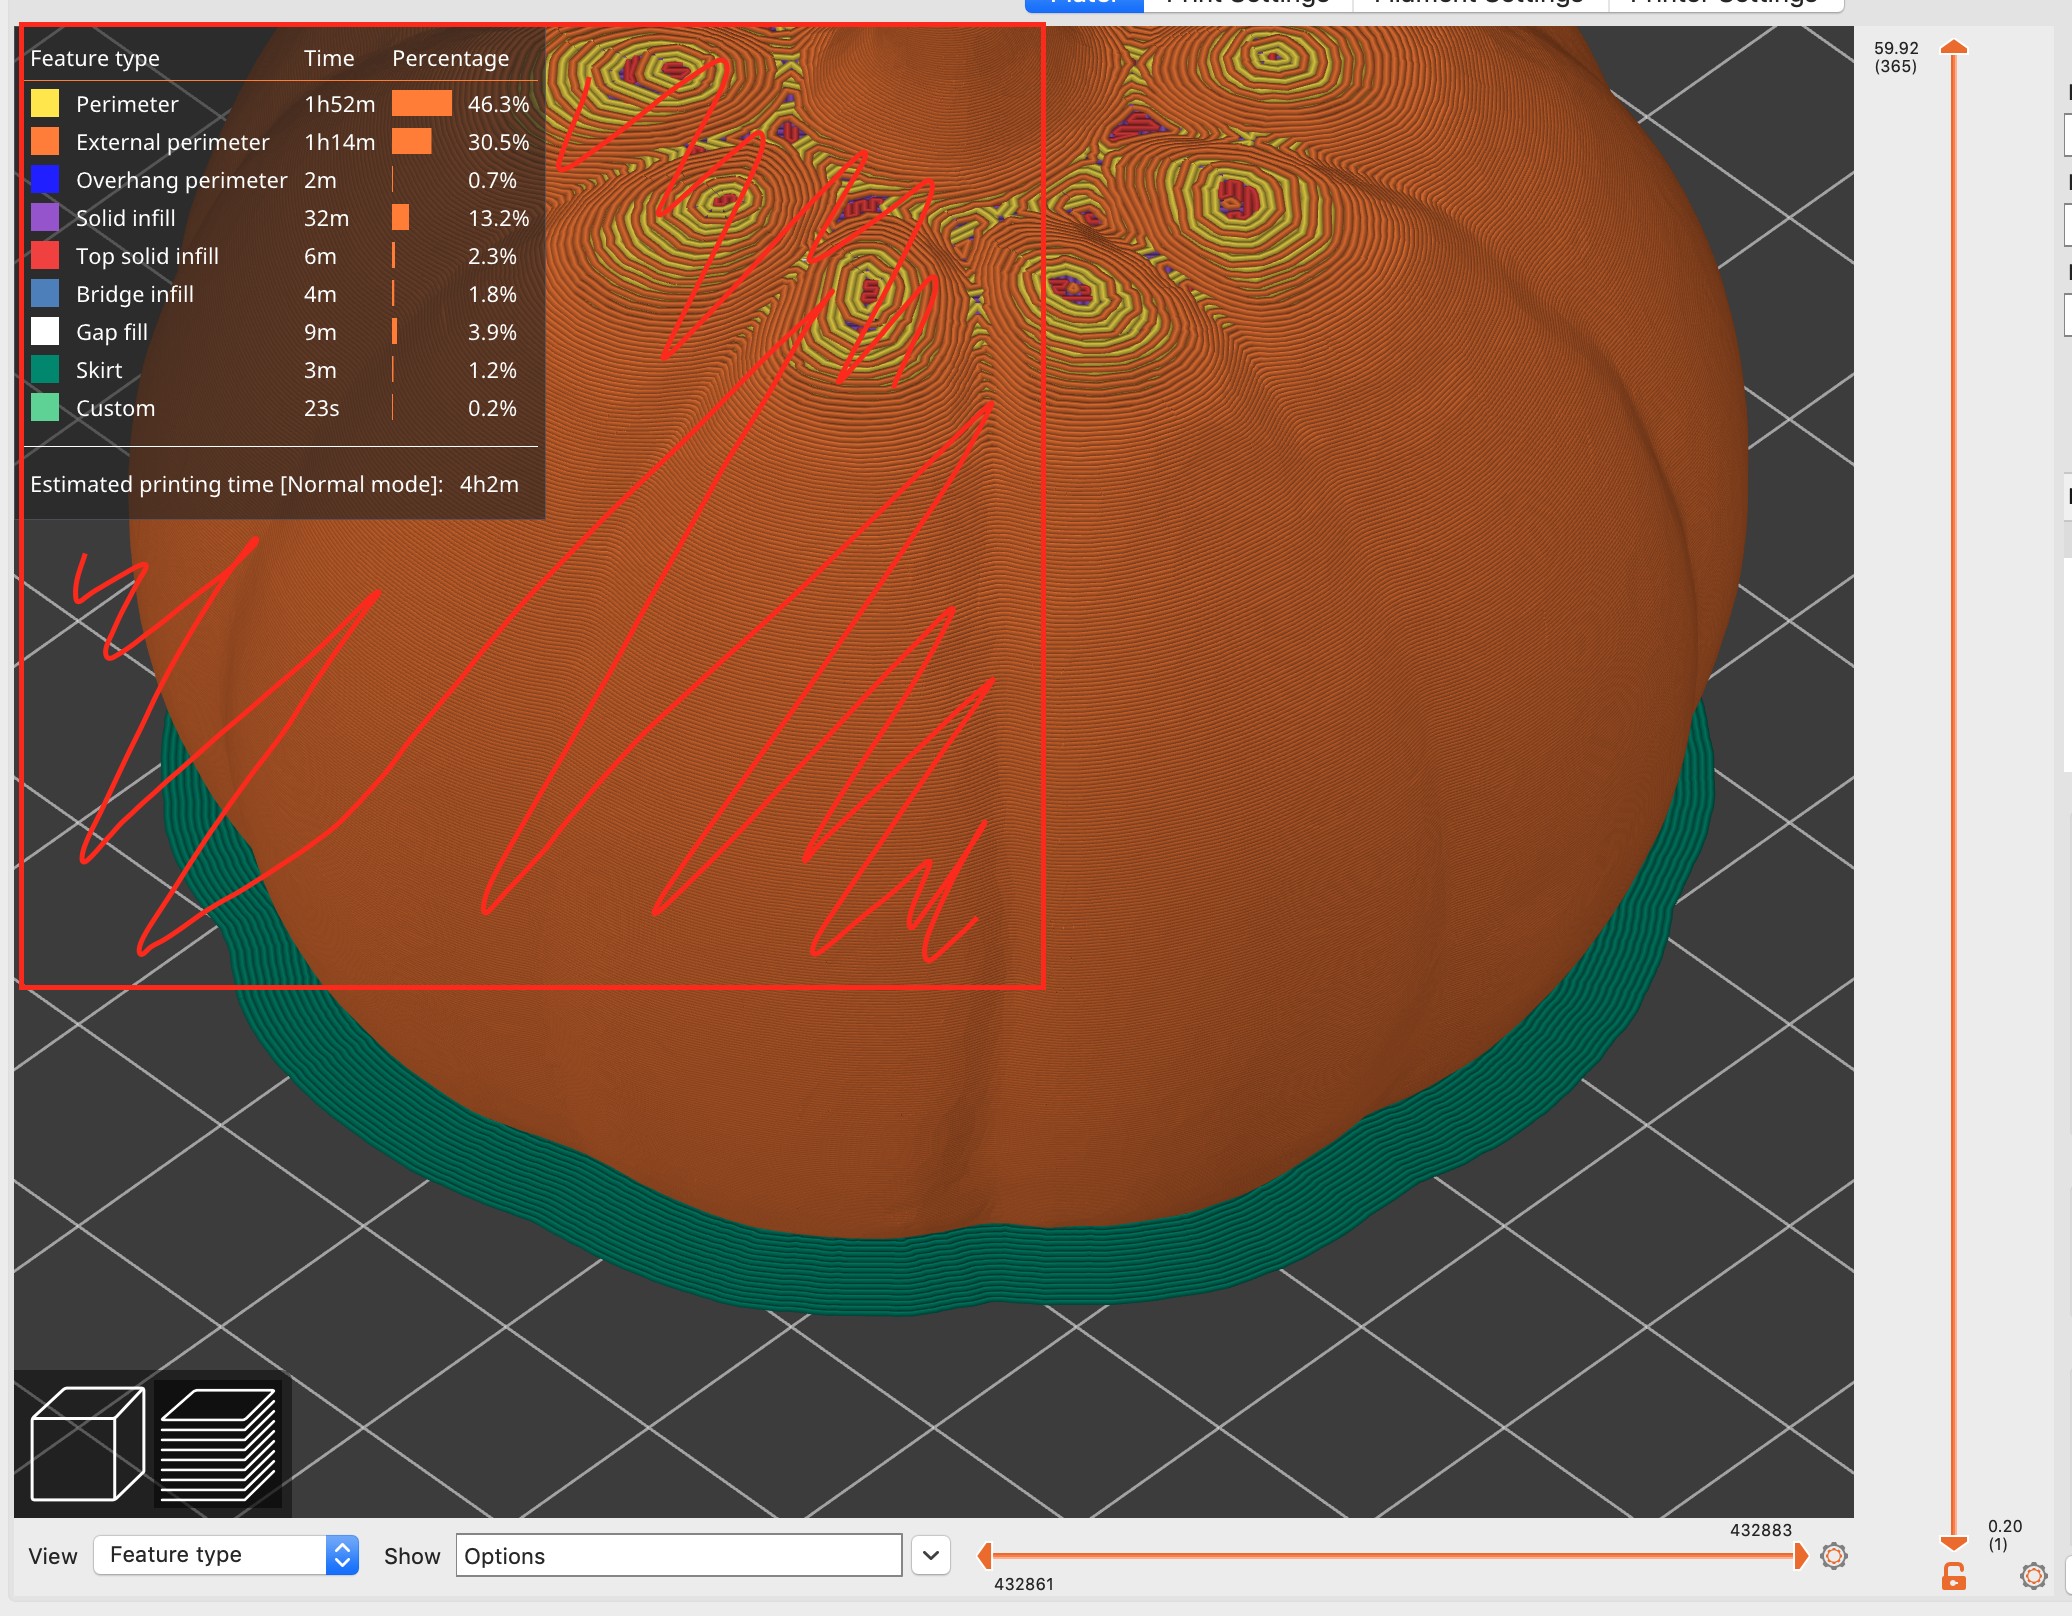Click the Percentage column header in legend

(450, 58)
